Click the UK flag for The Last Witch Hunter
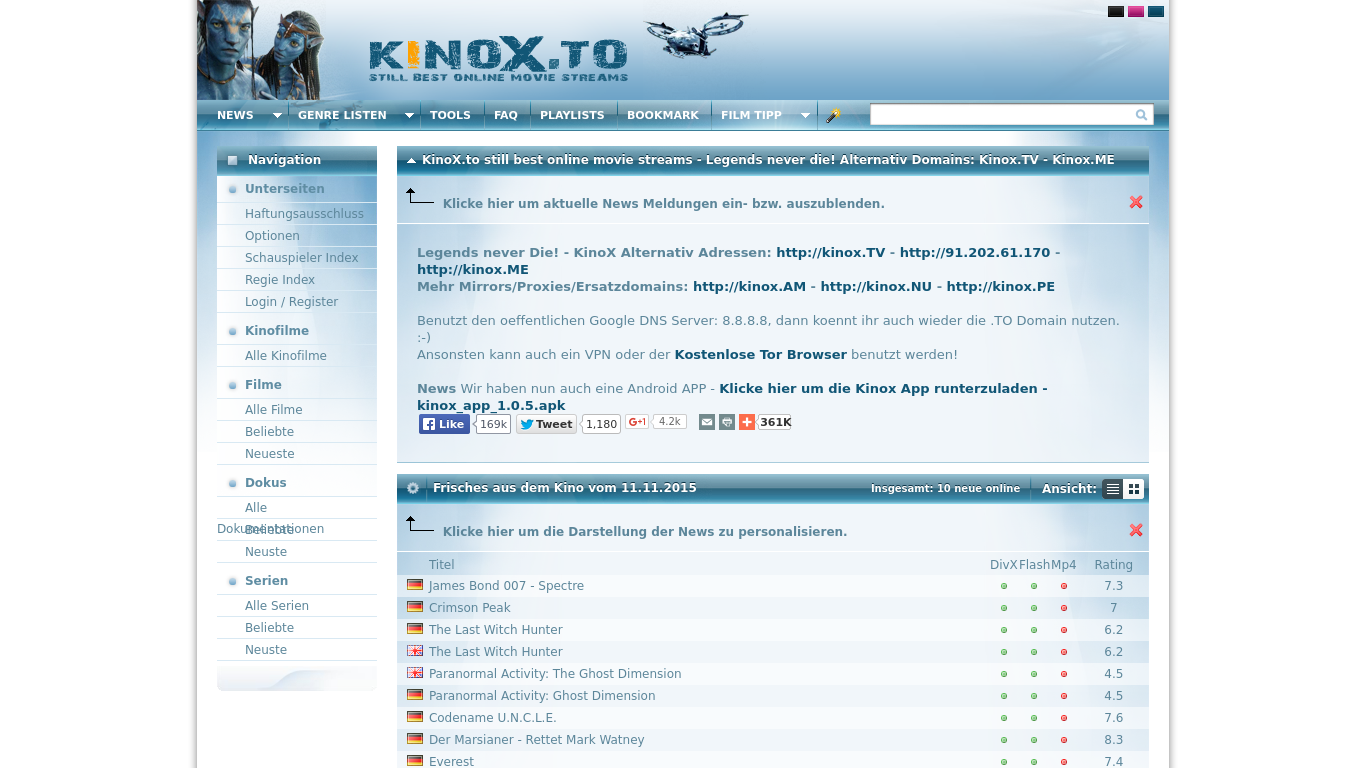 [x=415, y=651]
